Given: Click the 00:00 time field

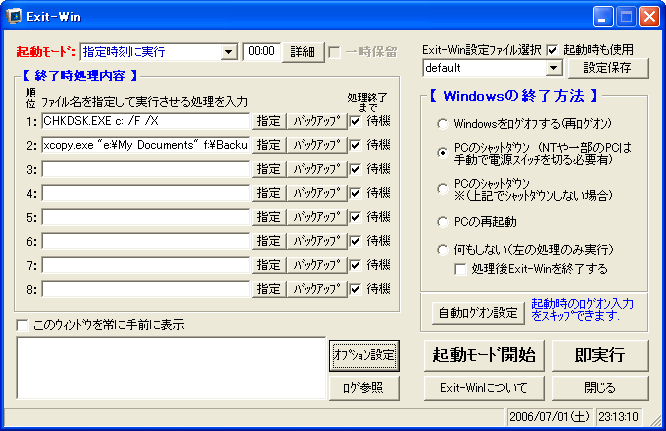Looking at the screenshot, I should 261,52.
